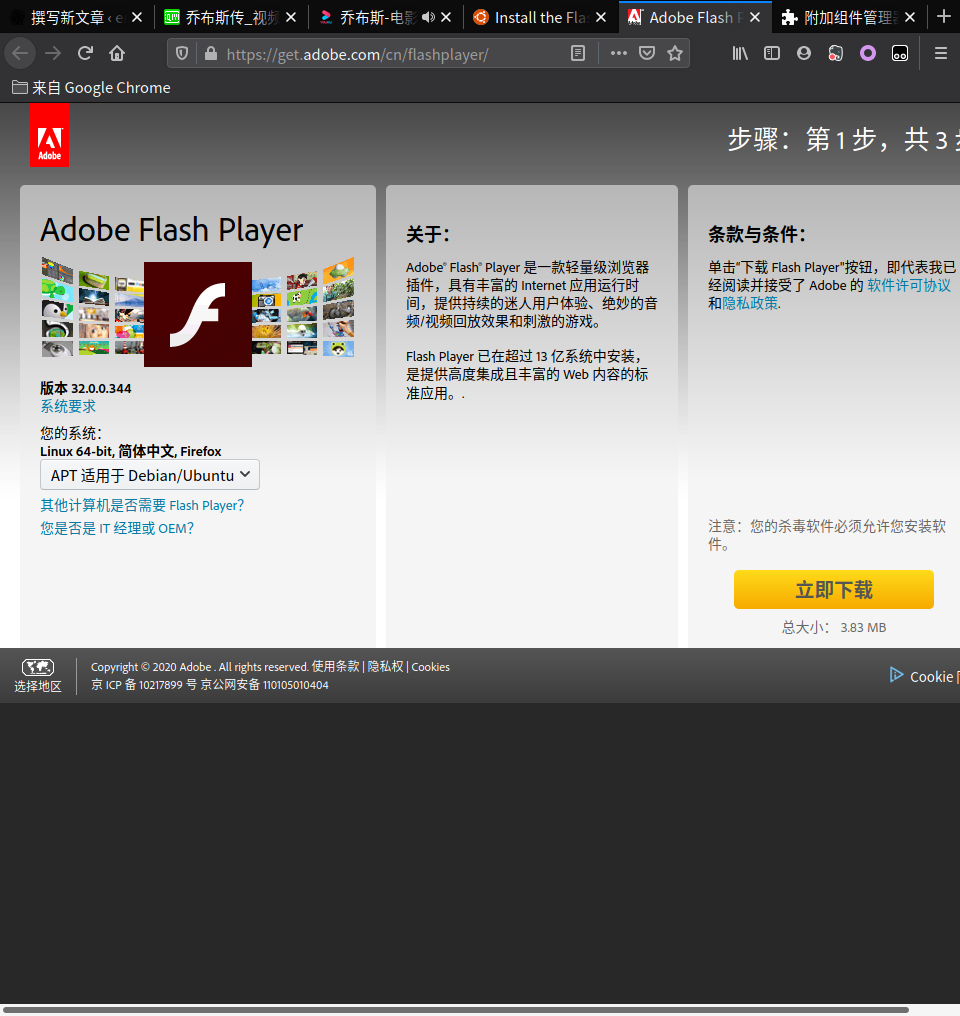Open the 来自 Google Chrome bookmarks folder
960x1016 pixels.
(x=91, y=88)
